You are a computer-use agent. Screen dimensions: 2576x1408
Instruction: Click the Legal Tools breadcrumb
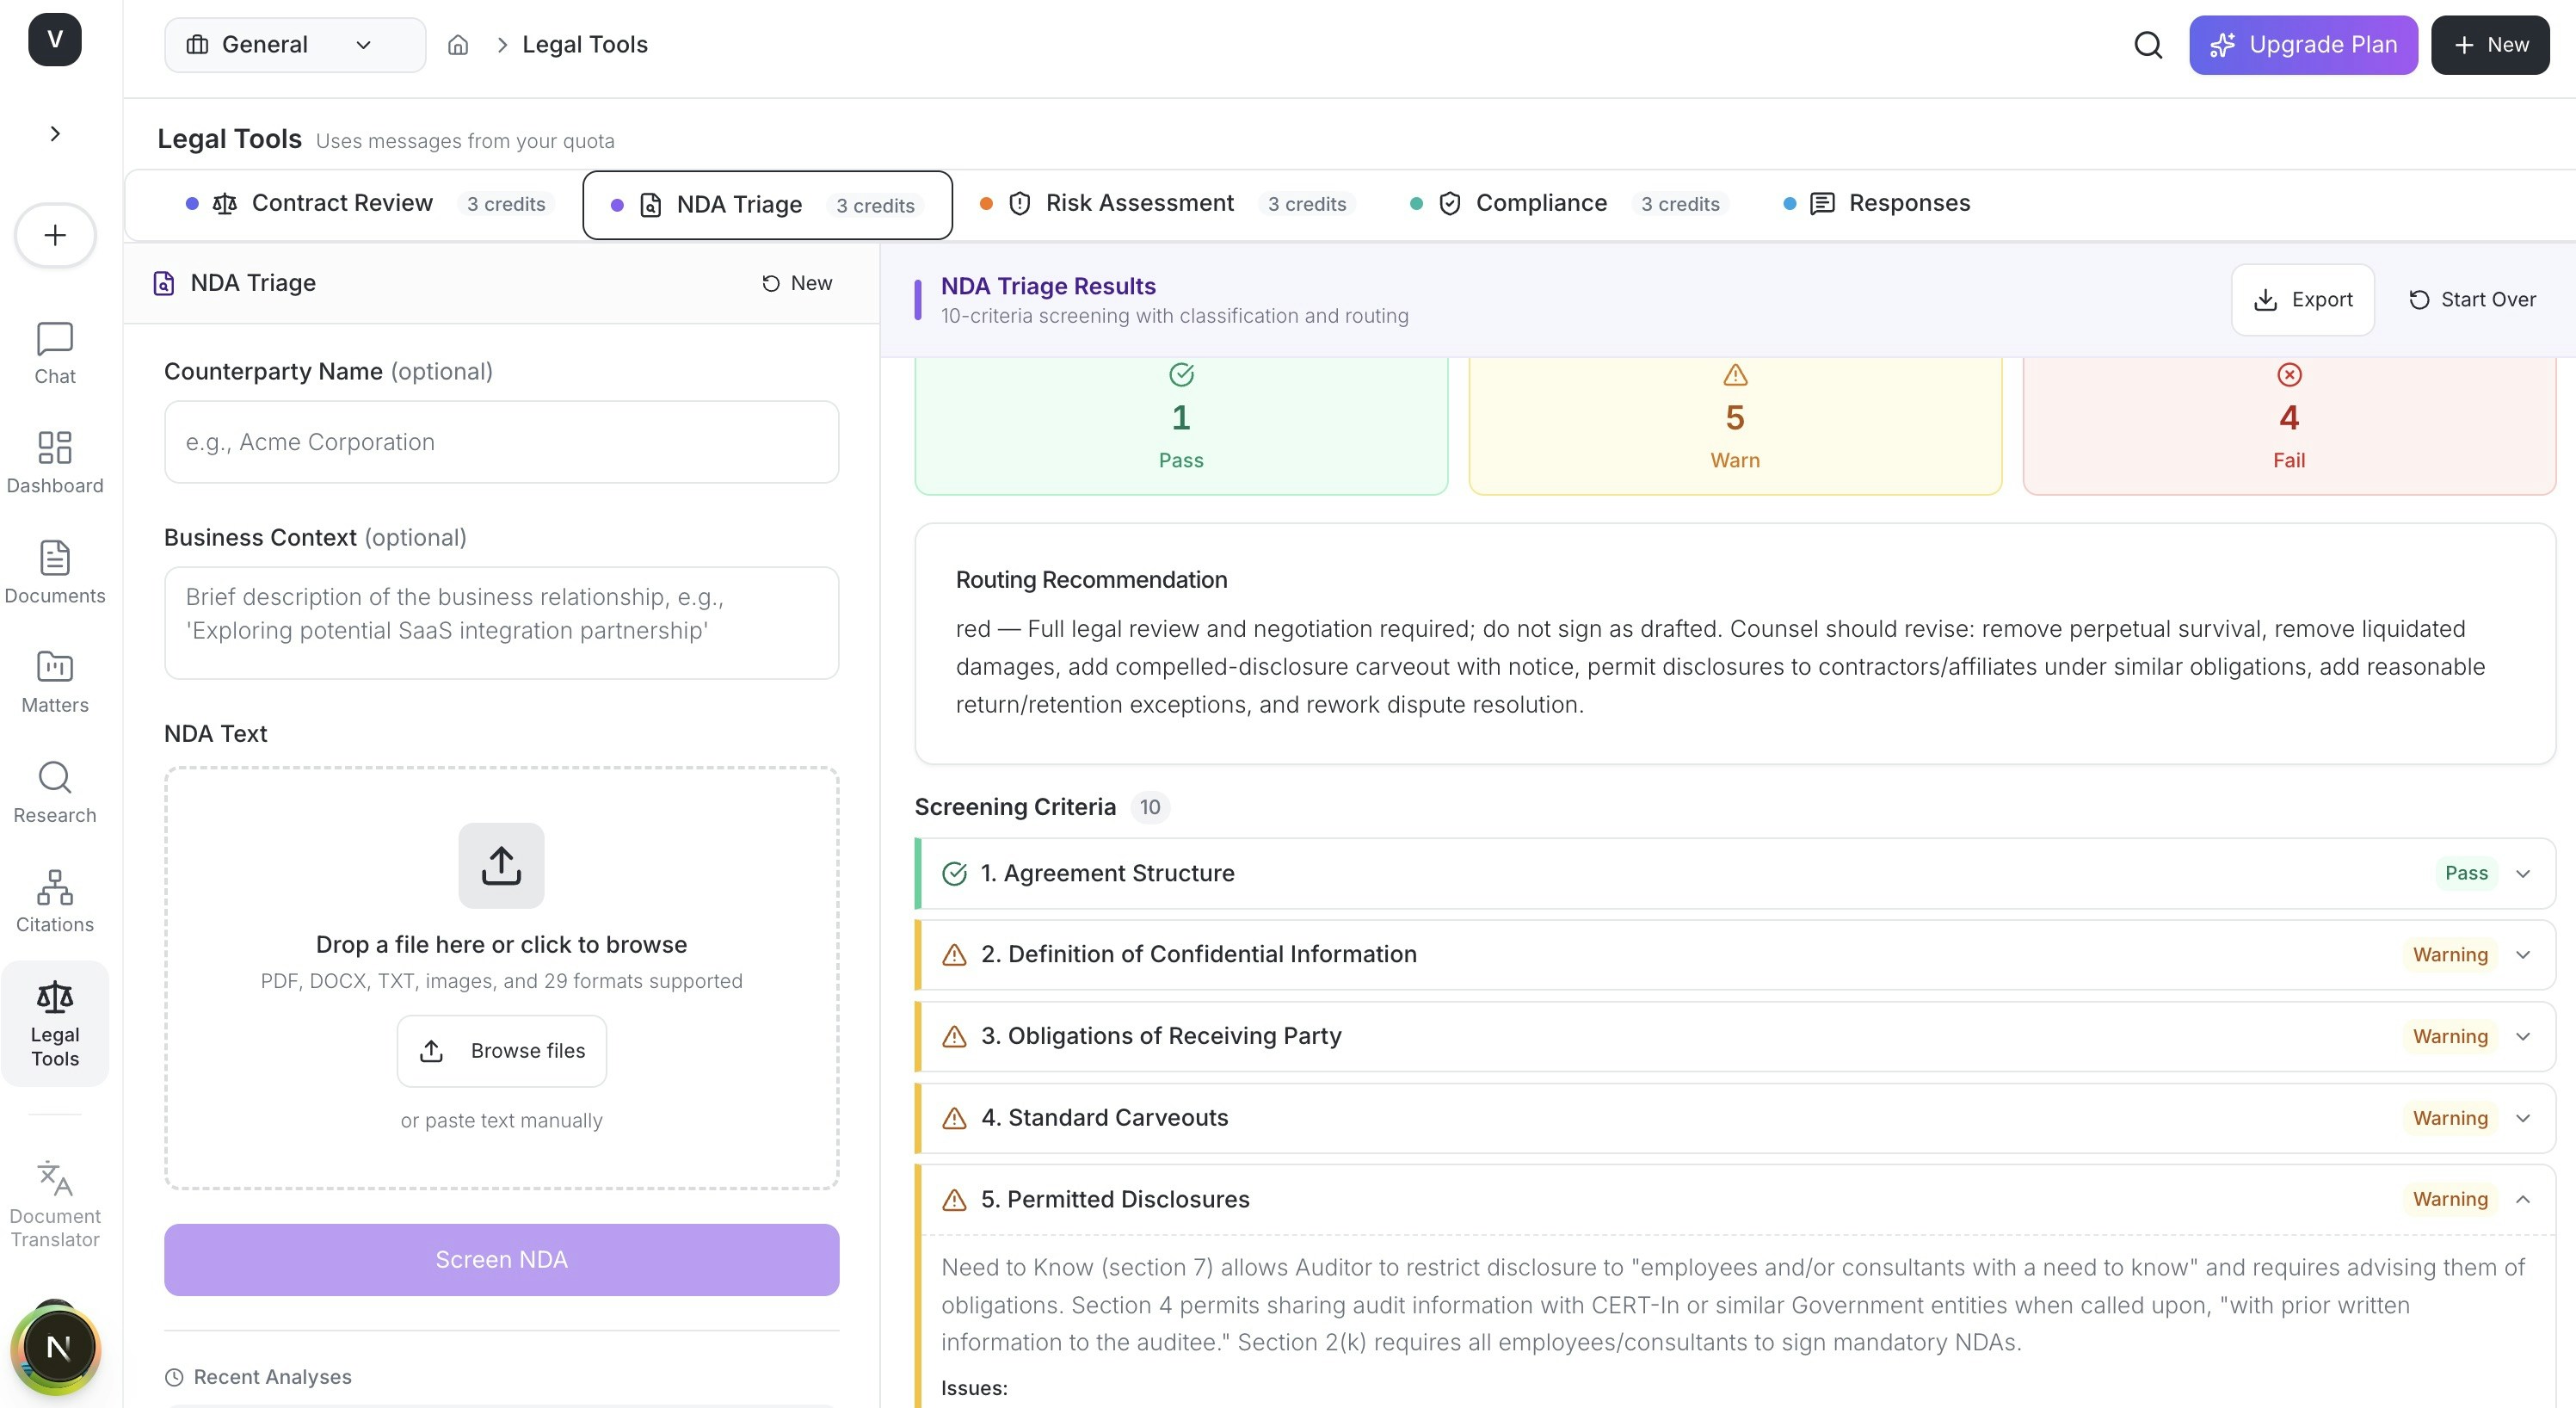pyautogui.click(x=585, y=45)
